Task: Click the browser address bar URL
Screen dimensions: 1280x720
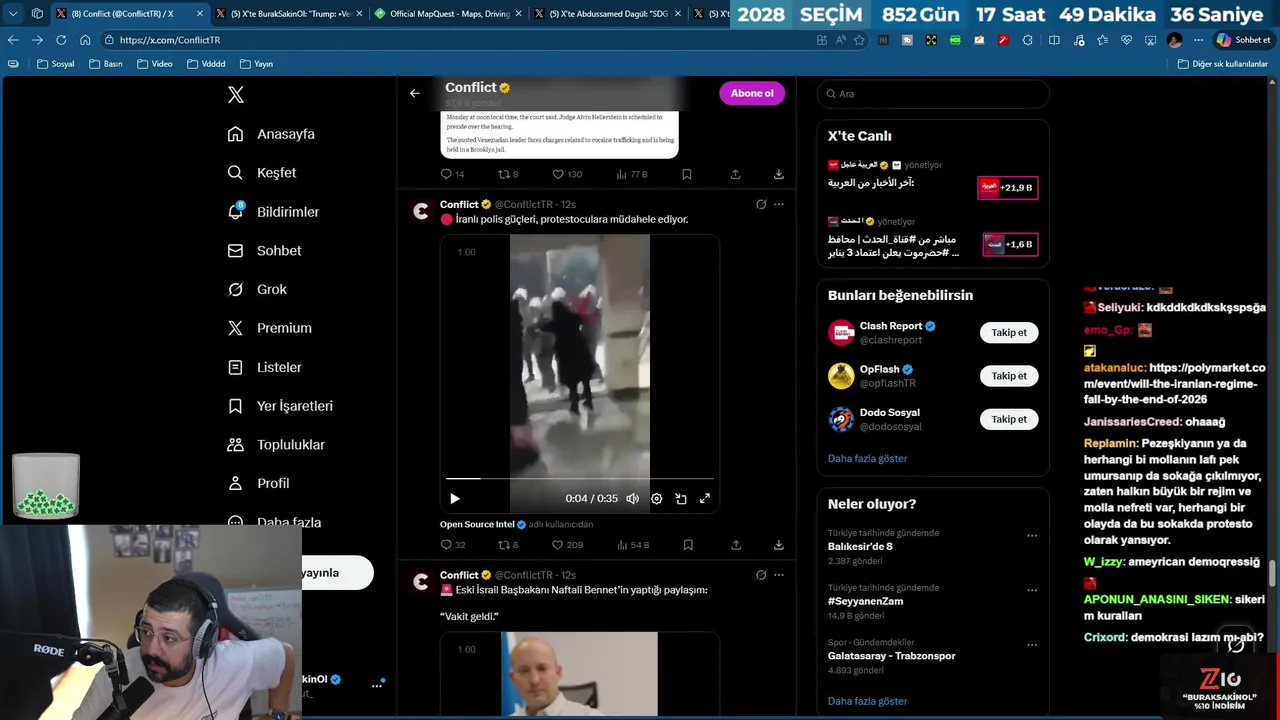Action: (x=170, y=40)
